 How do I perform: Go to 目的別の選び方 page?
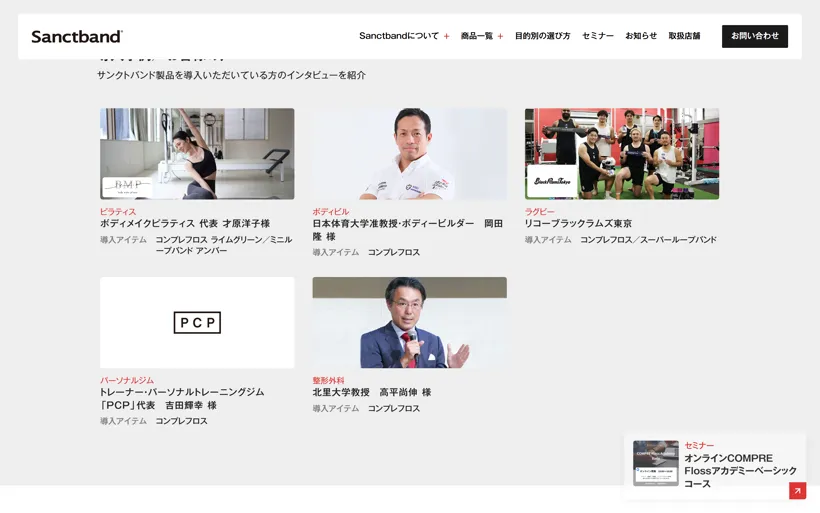(542, 36)
